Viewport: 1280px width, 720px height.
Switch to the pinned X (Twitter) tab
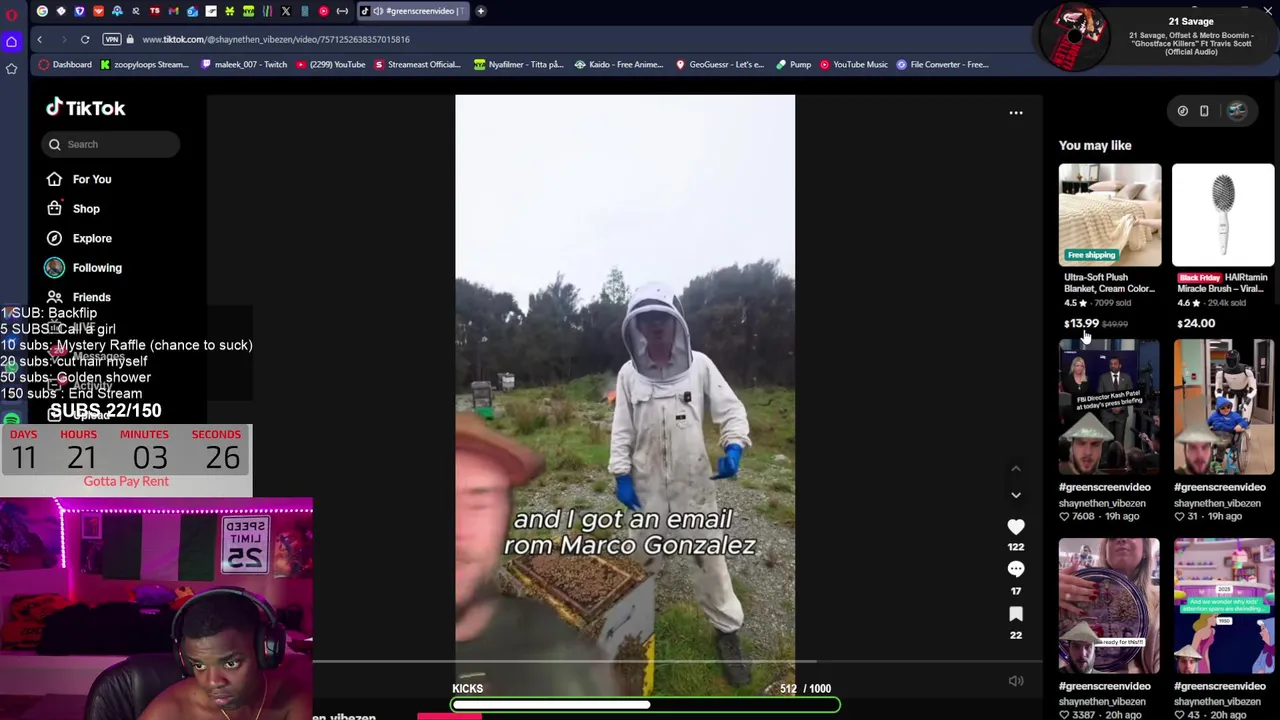[x=286, y=11]
